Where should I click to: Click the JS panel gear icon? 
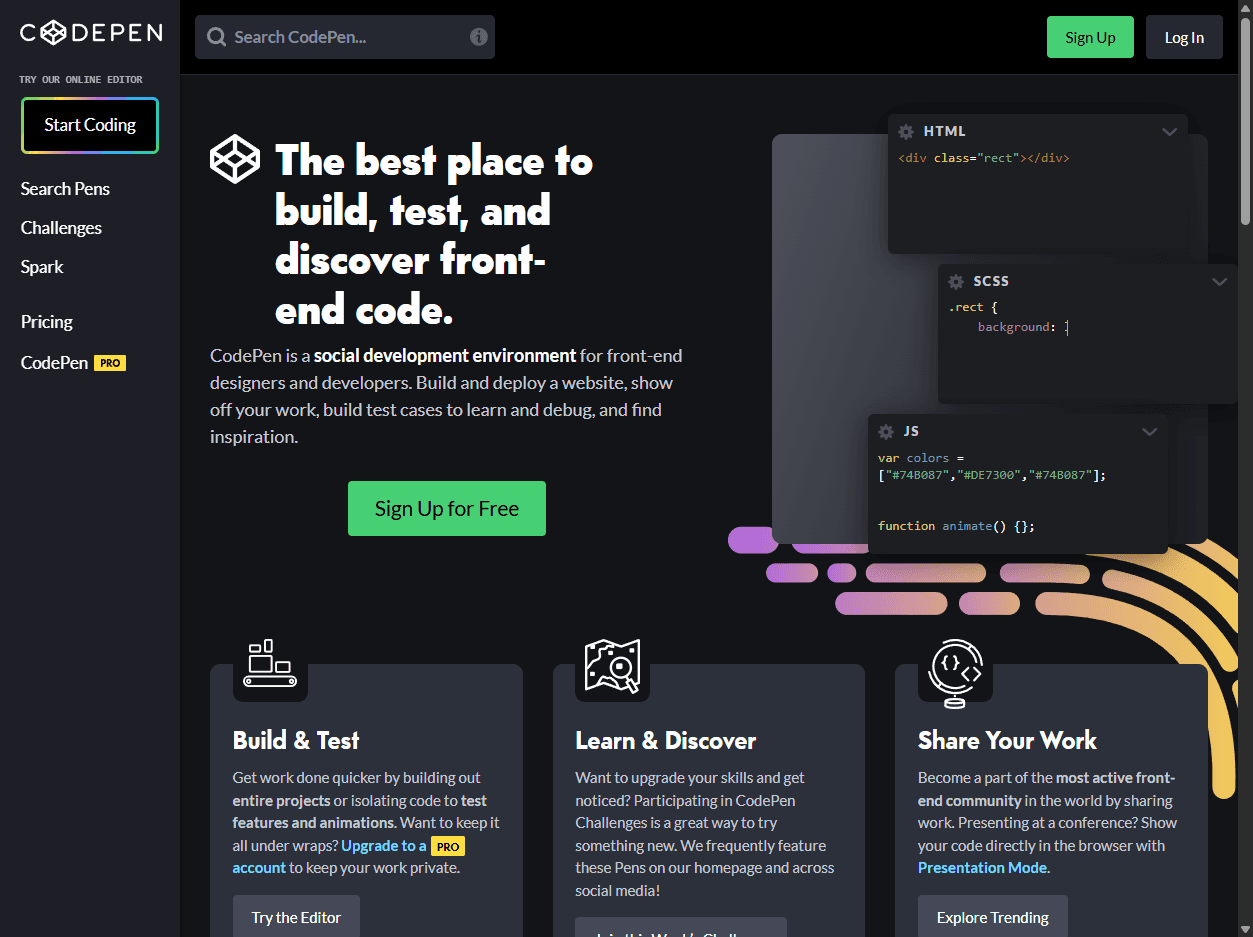886,432
